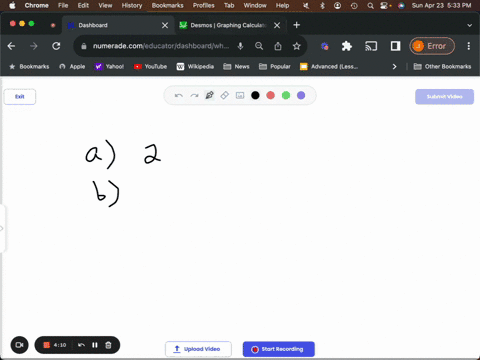Toggle the camera icon at bottom left
Image resolution: width=480 pixels, height=360 pixels.
[x=20, y=345]
